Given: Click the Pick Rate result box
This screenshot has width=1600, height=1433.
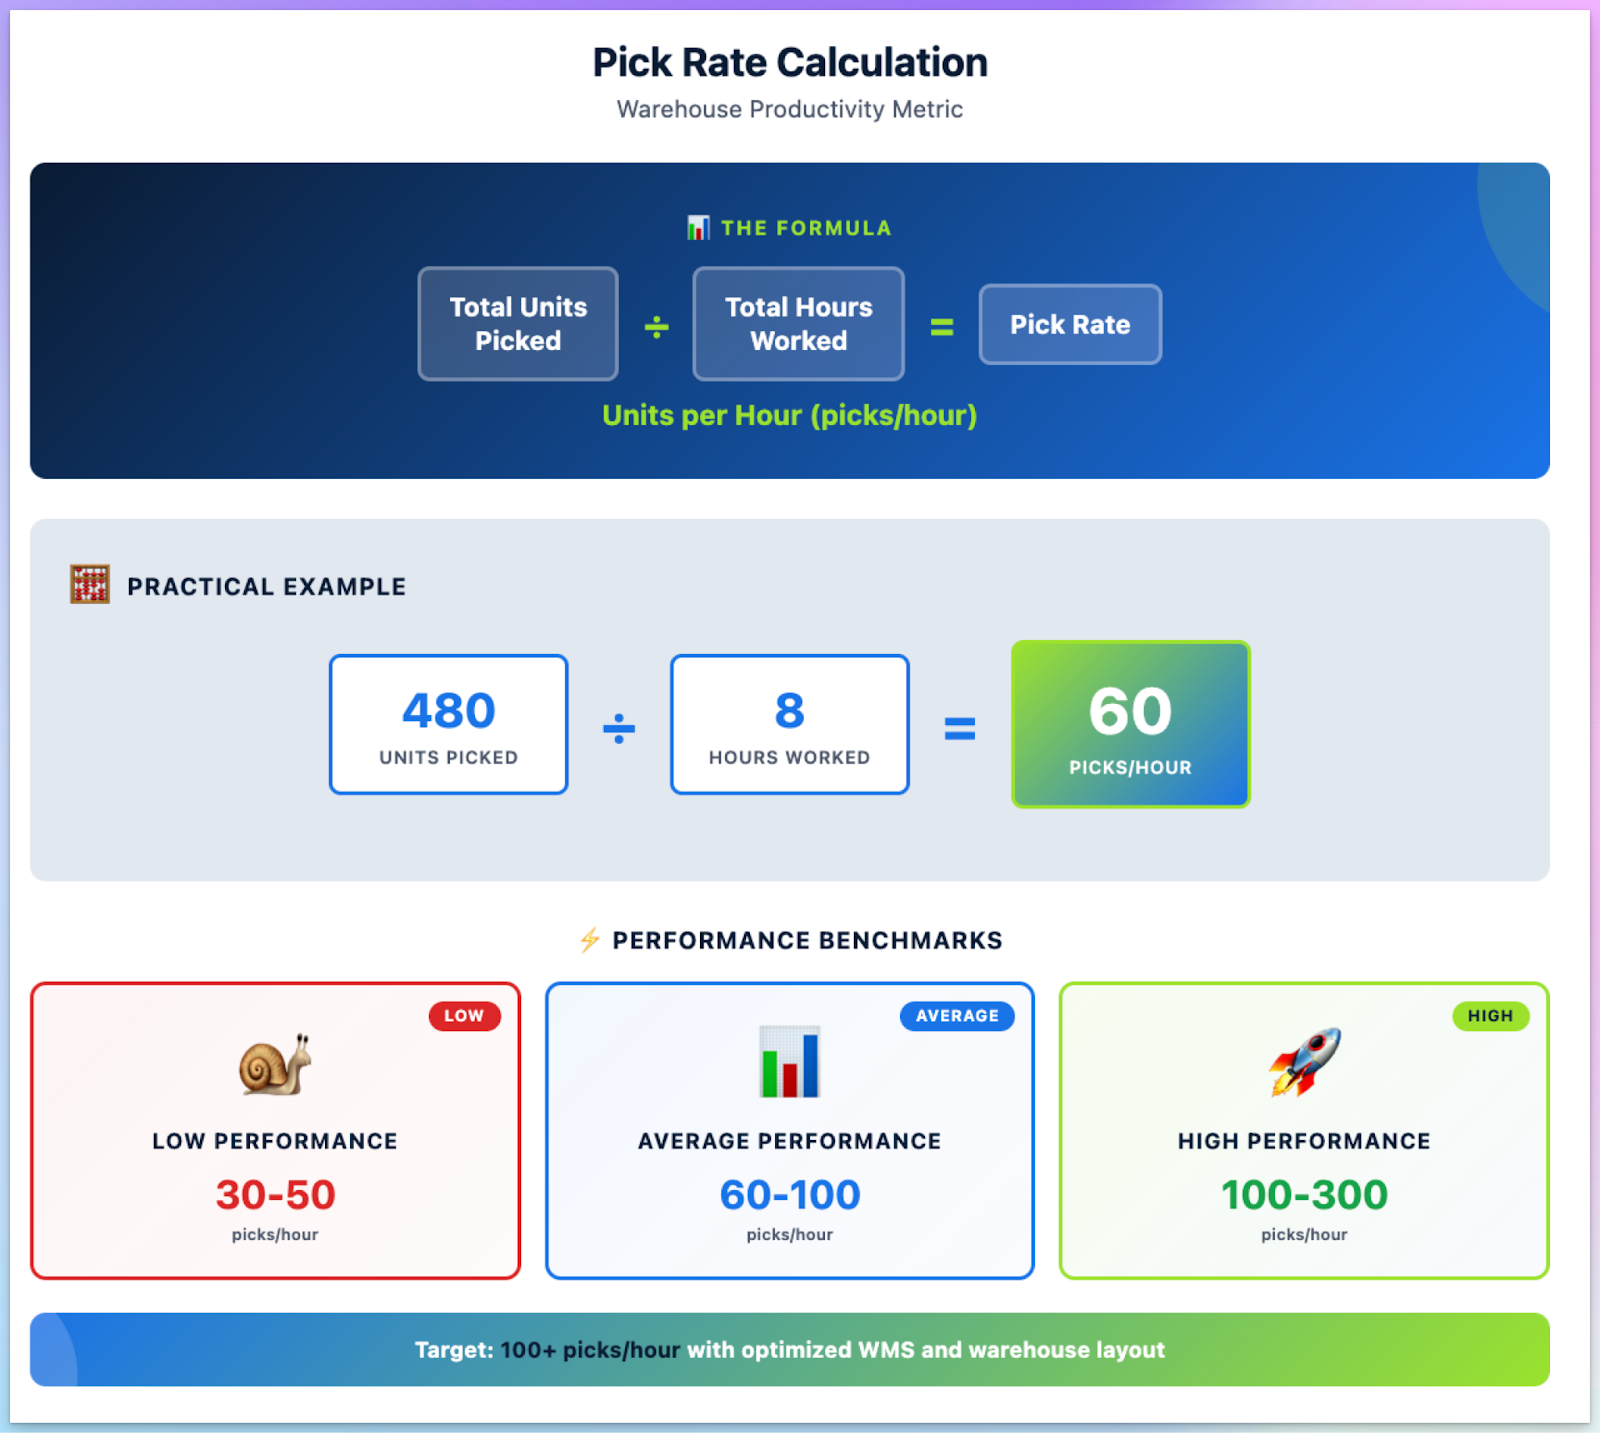Looking at the screenshot, I should [x=1070, y=325].
